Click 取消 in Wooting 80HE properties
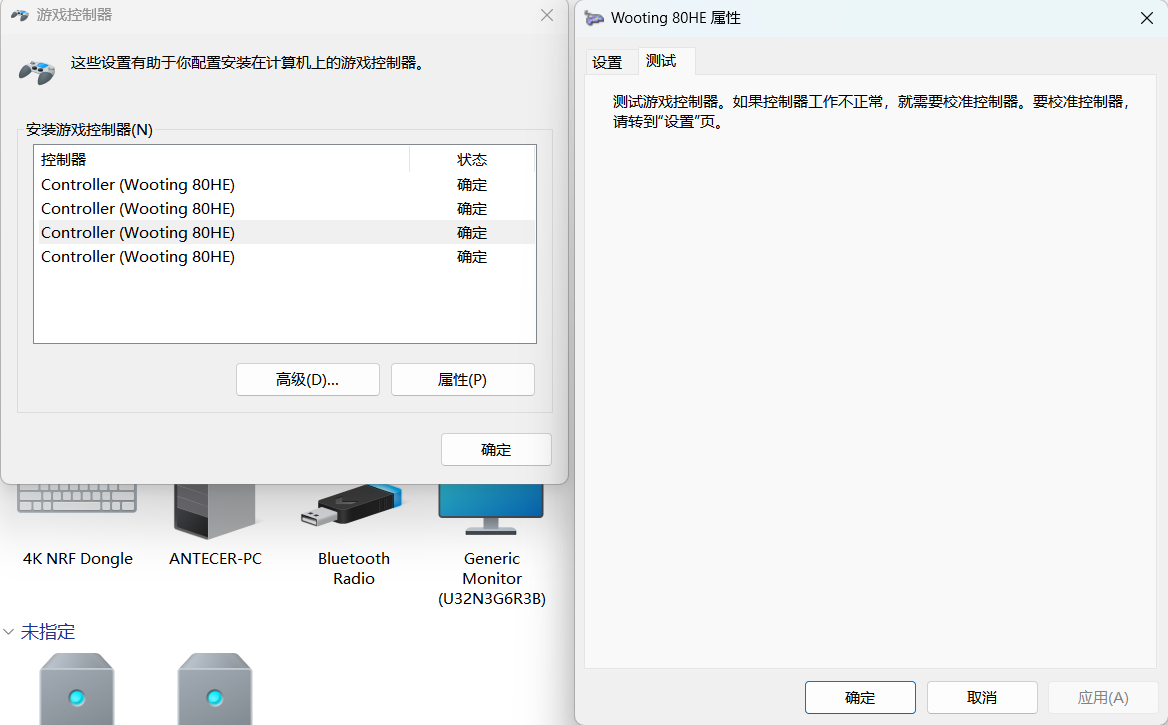This screenshot has width=1168, height=725. tap(981, 697)
